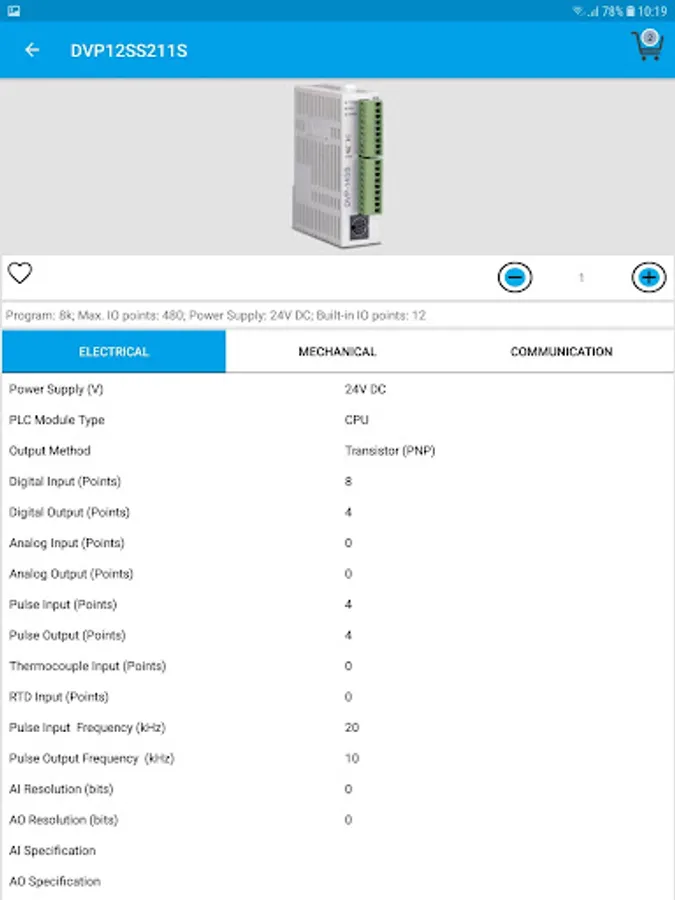Switch to the Mechanical tab
The width and height of the screenshot is (675, 900).
click(x=338, y=351)
